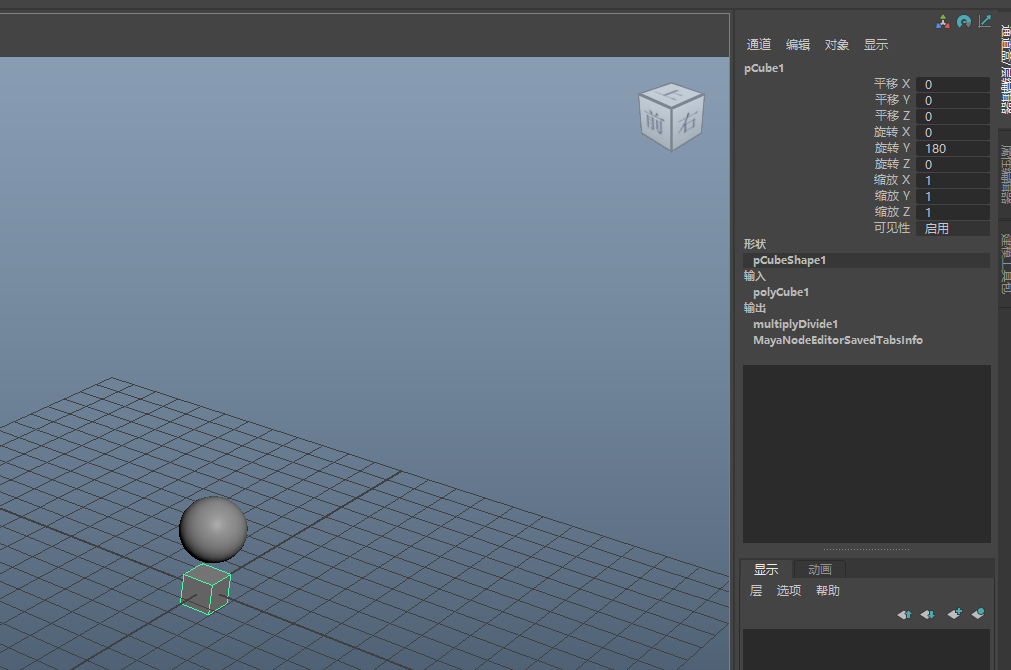Click the 旋转 X value field
Viewport: 1011px width, 670px height.
click(952, 133)
